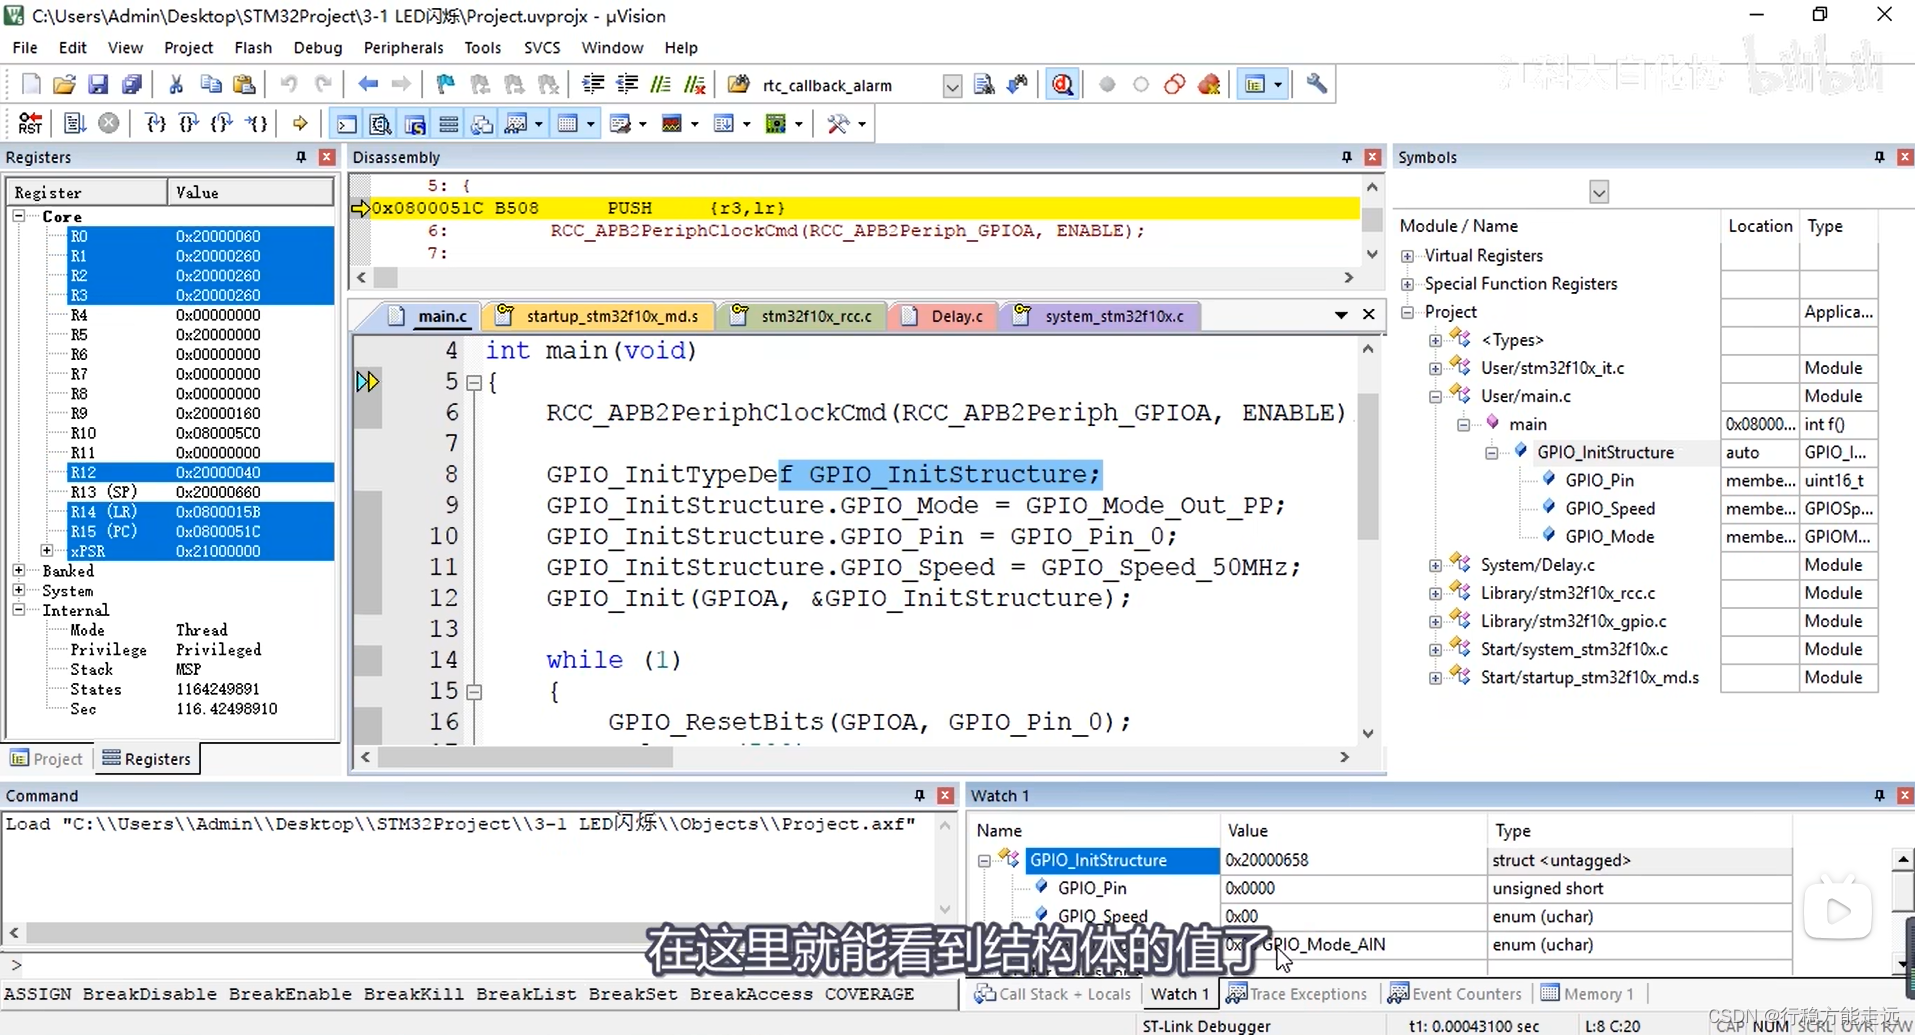Expand Virtual Registers in Symbols
The height and width of the screenshot is (1035, 1915).
click(x=1408, y=256)
